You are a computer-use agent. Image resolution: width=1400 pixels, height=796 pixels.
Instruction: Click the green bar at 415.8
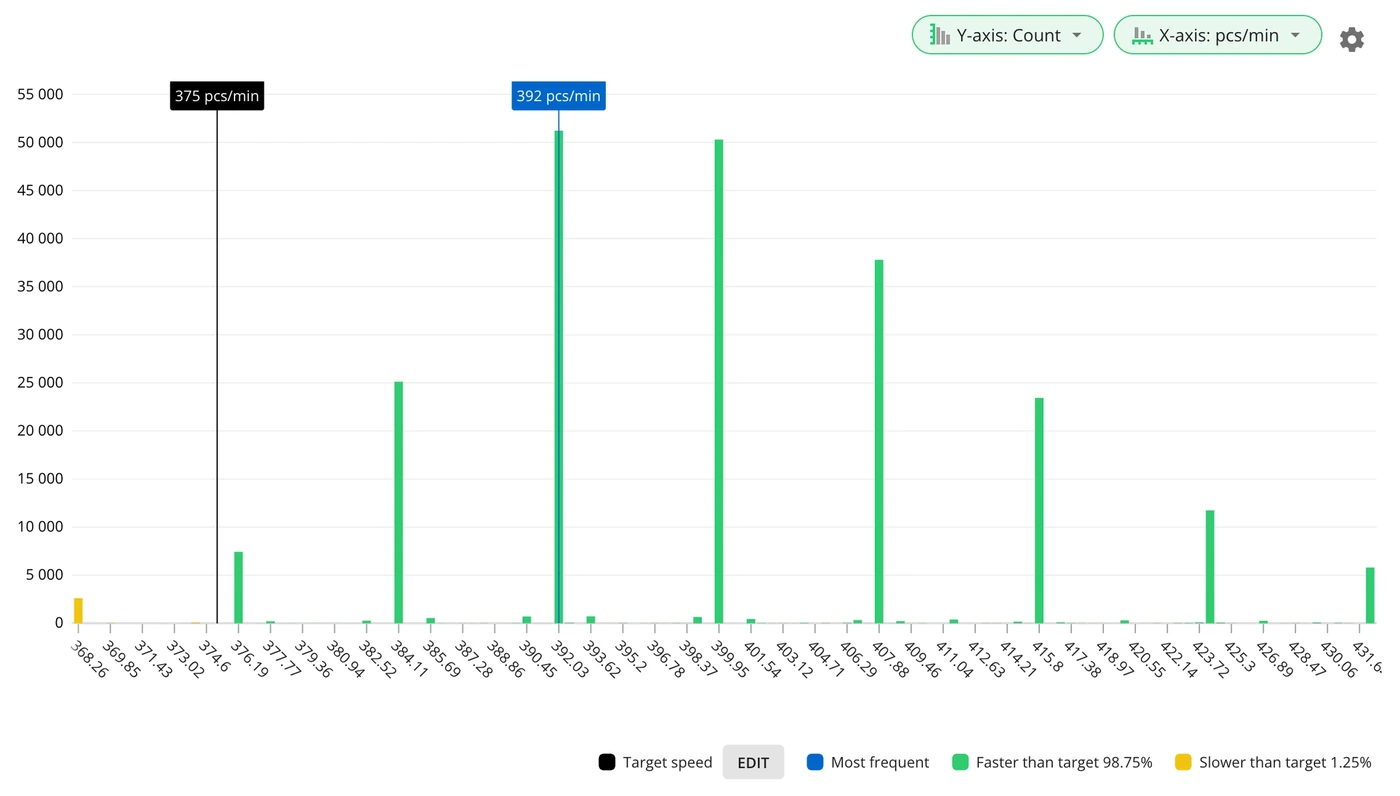(x=1039, y=510)
